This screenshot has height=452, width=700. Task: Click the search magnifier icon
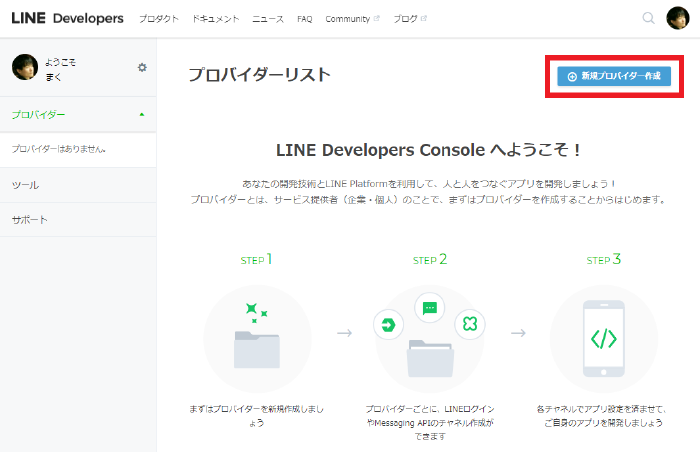pyautogui.click(x=649, y=18)
